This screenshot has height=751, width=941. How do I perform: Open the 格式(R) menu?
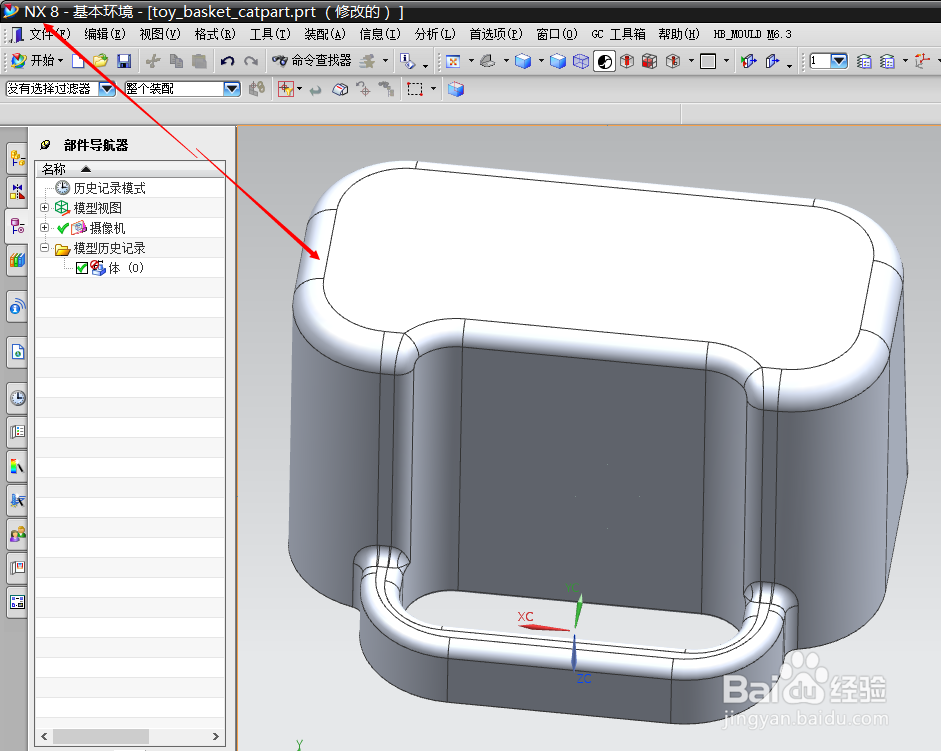click(x=215, y=34)
